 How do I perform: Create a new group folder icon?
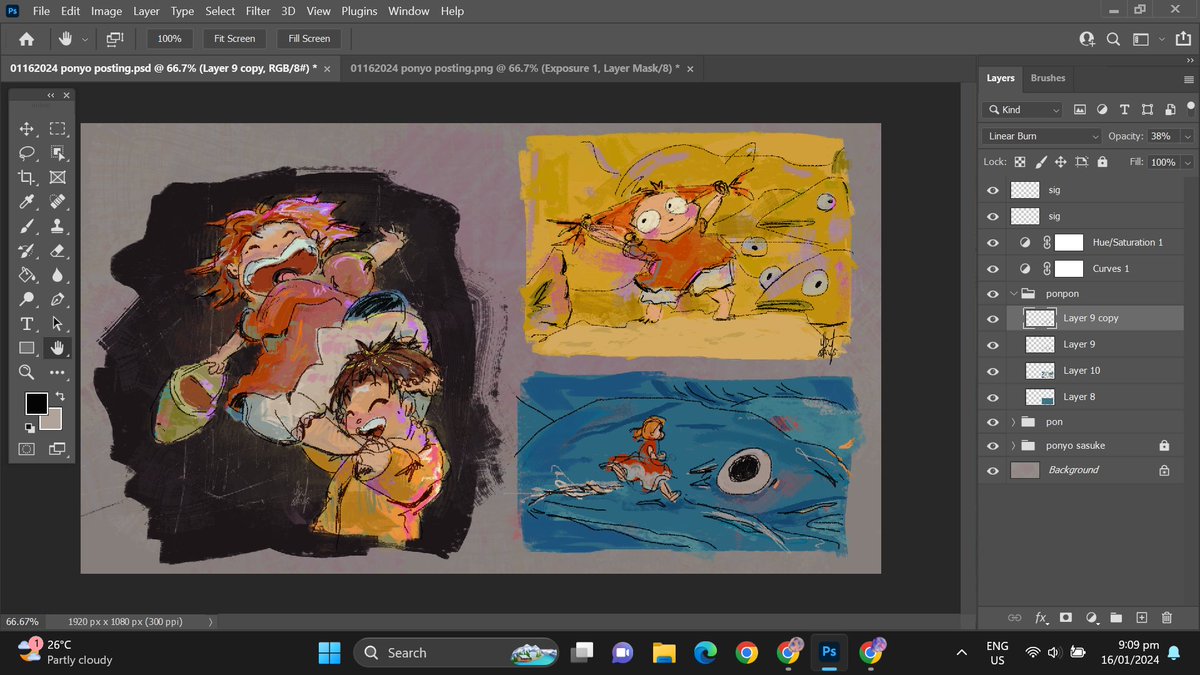click(1116, 618)
